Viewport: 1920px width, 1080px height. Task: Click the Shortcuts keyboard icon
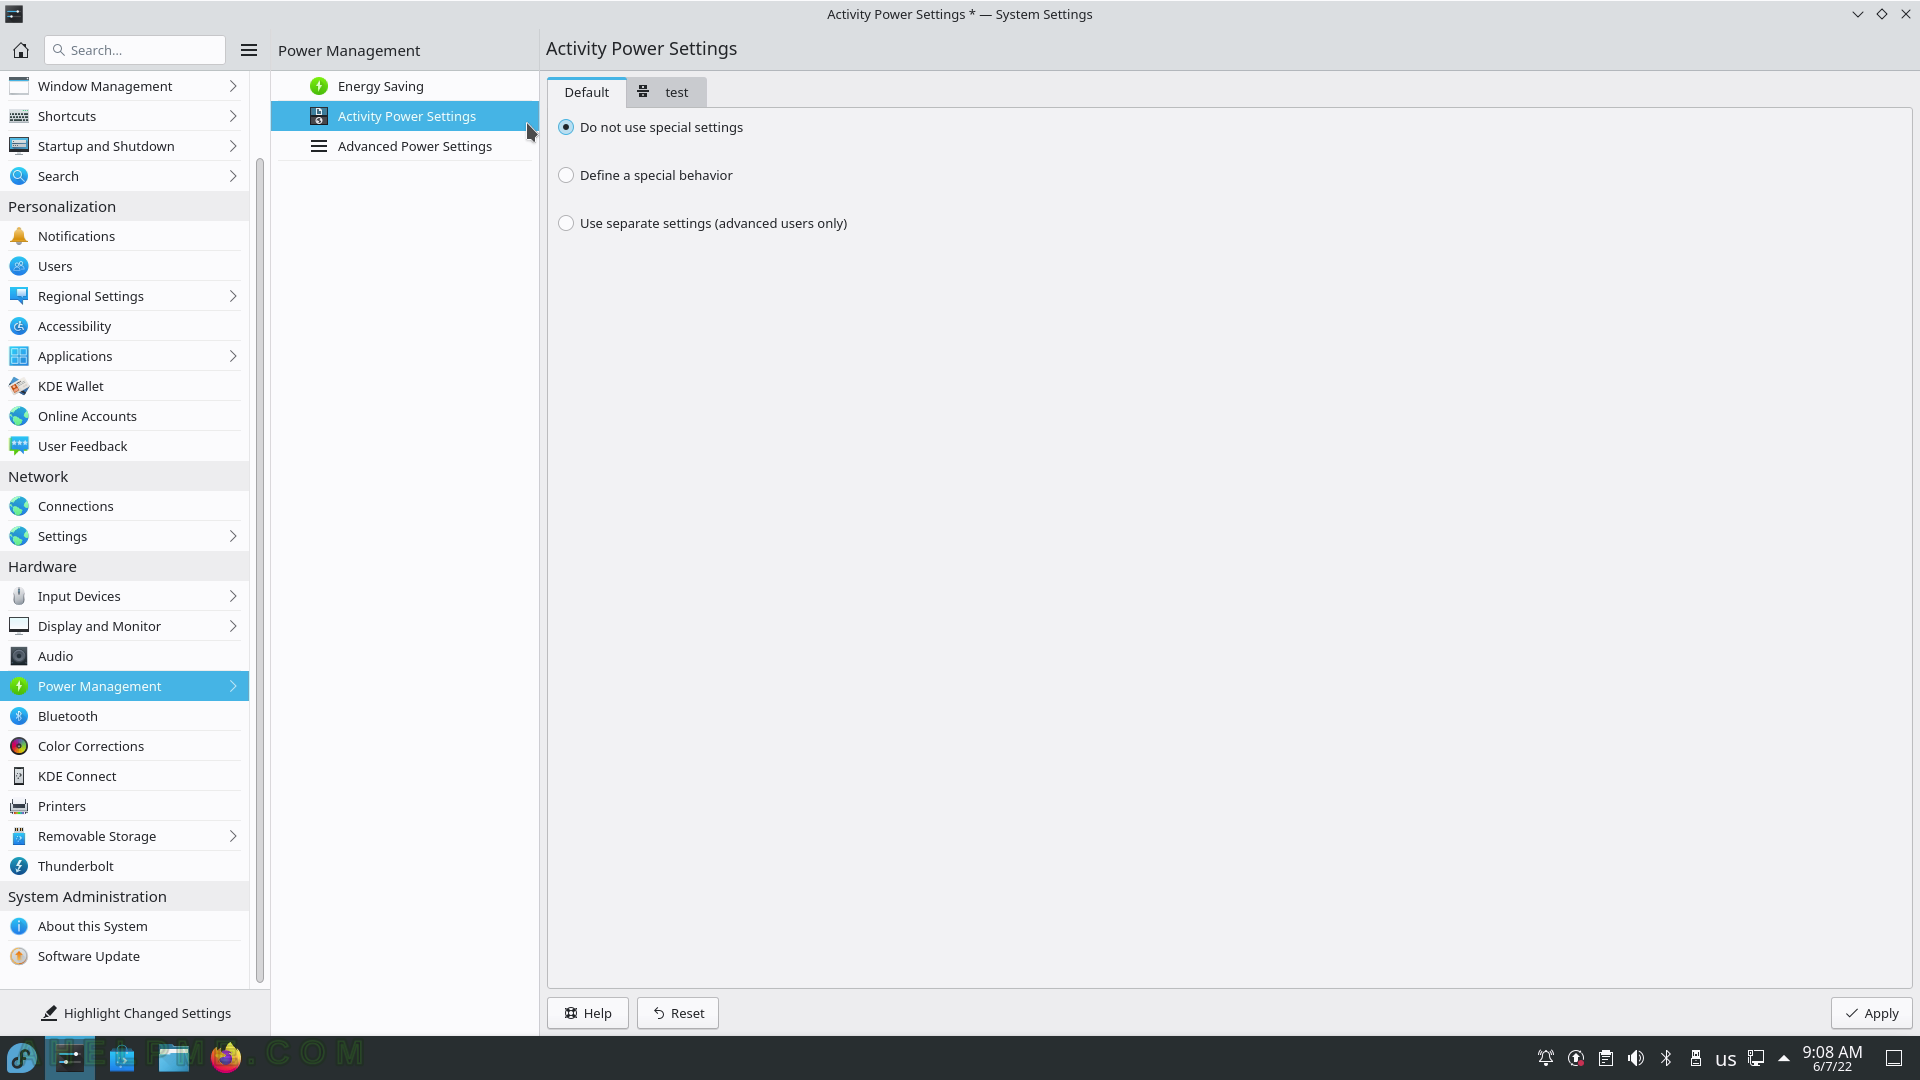pos(19,116)
